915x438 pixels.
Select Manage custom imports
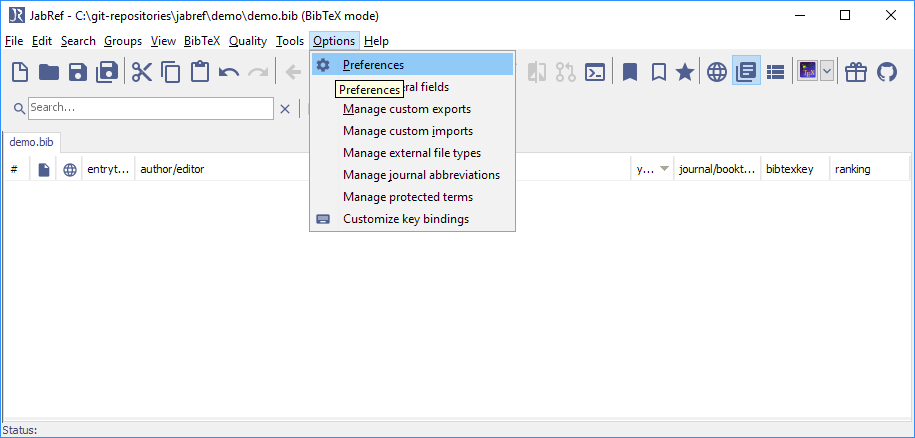pos(412,131)
